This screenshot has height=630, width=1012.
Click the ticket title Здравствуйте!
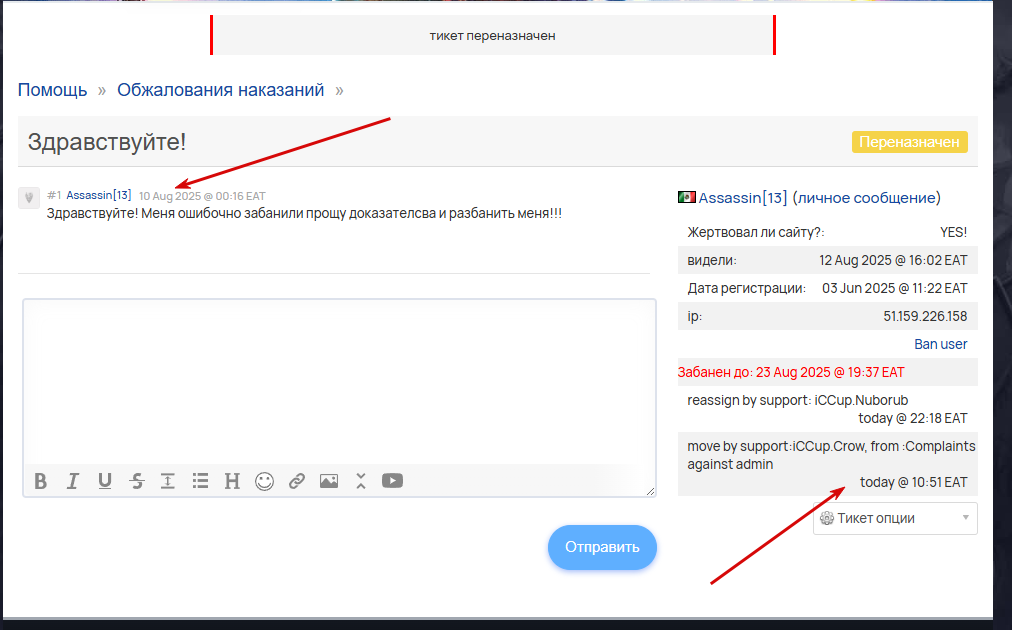pos(107,141)
